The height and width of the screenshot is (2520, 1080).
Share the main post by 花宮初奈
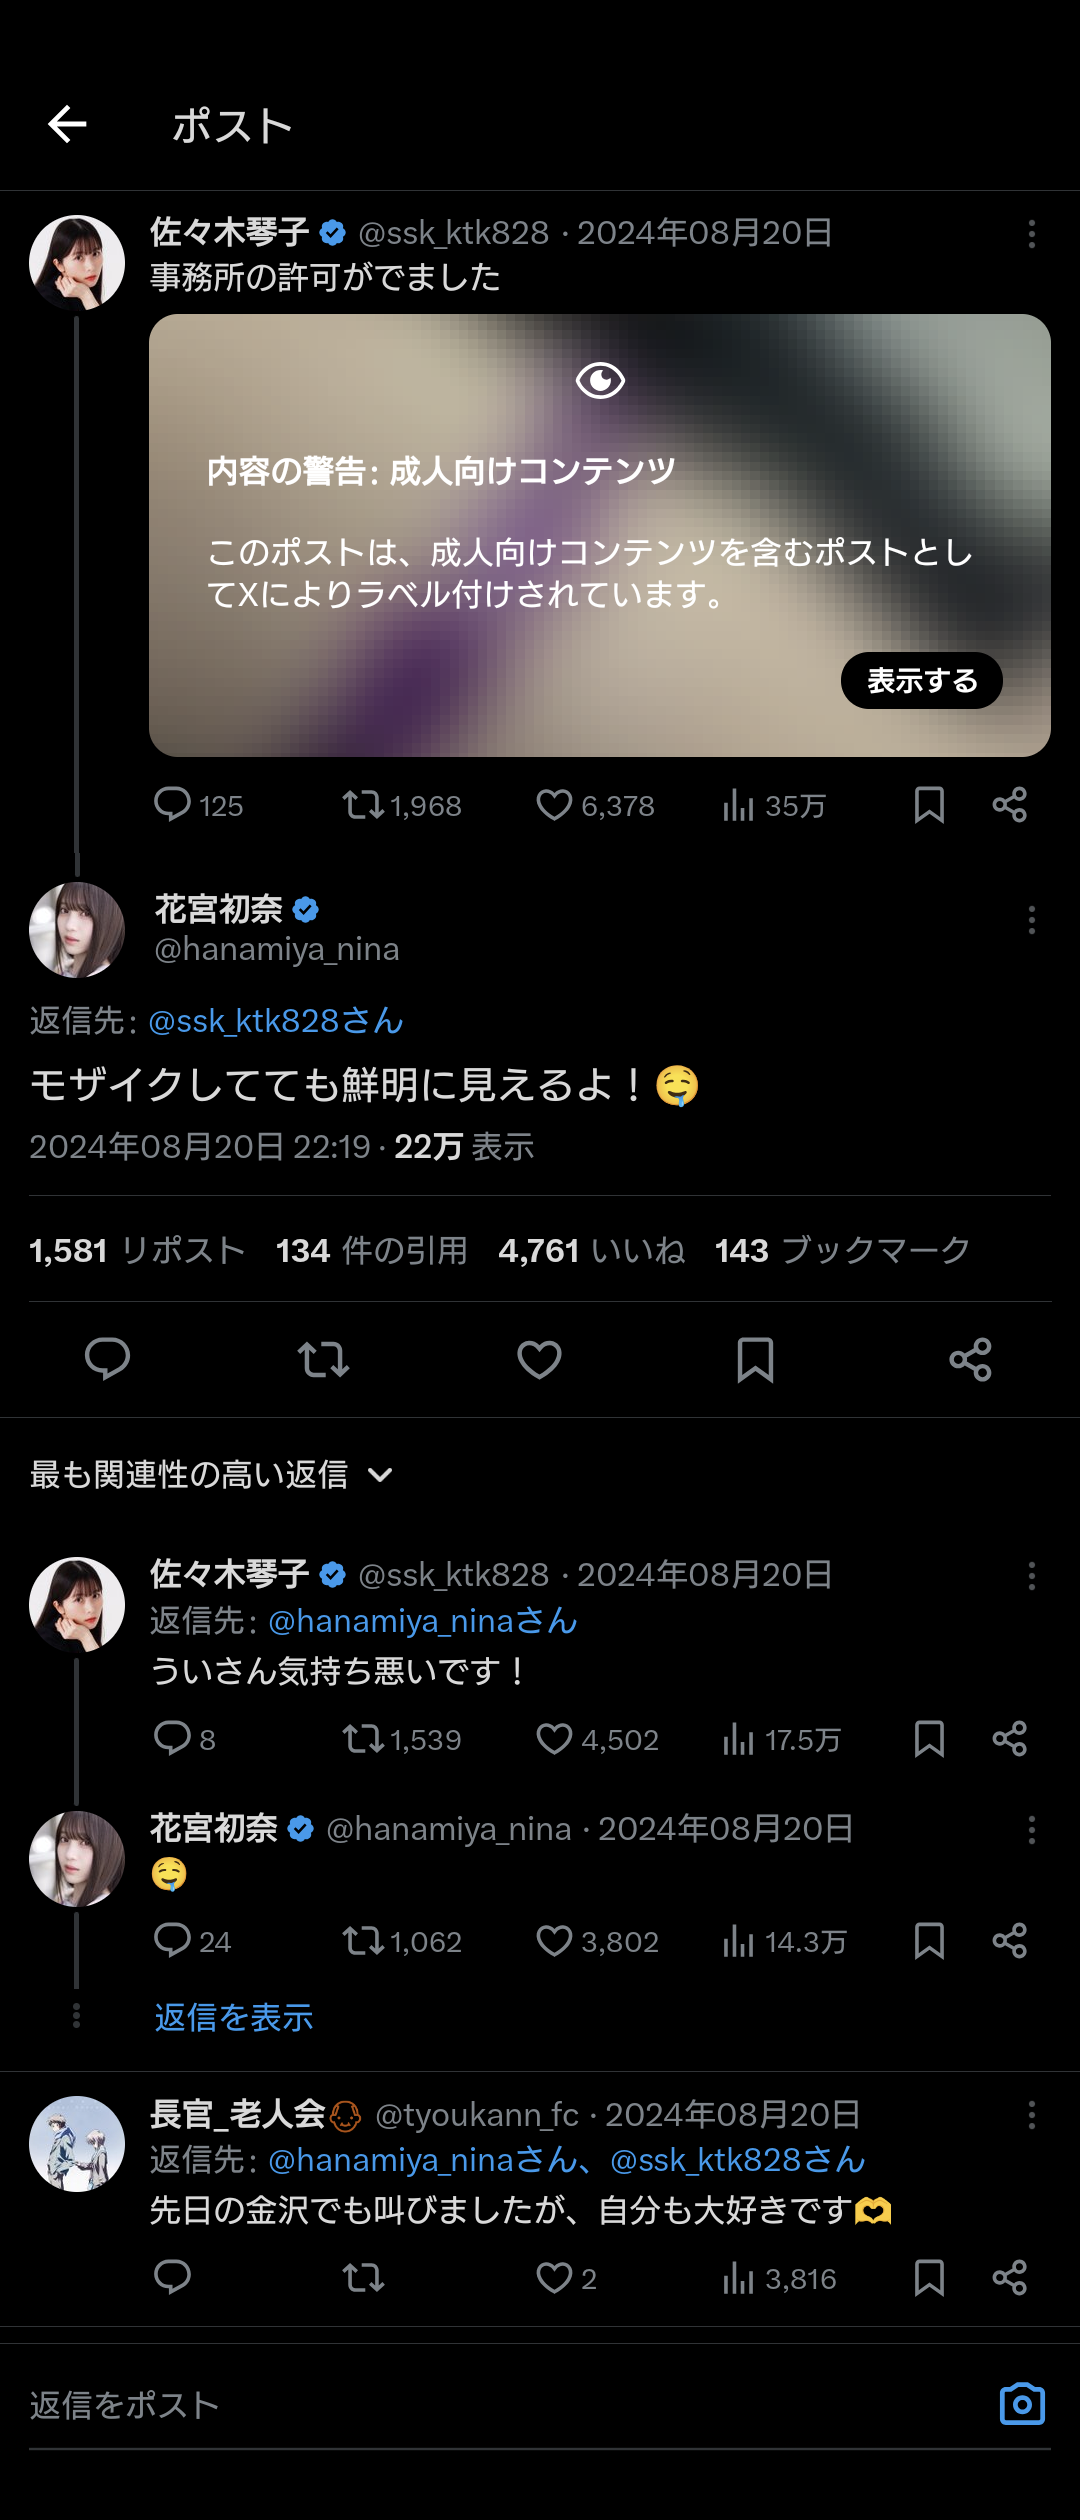coord(970,1359)
